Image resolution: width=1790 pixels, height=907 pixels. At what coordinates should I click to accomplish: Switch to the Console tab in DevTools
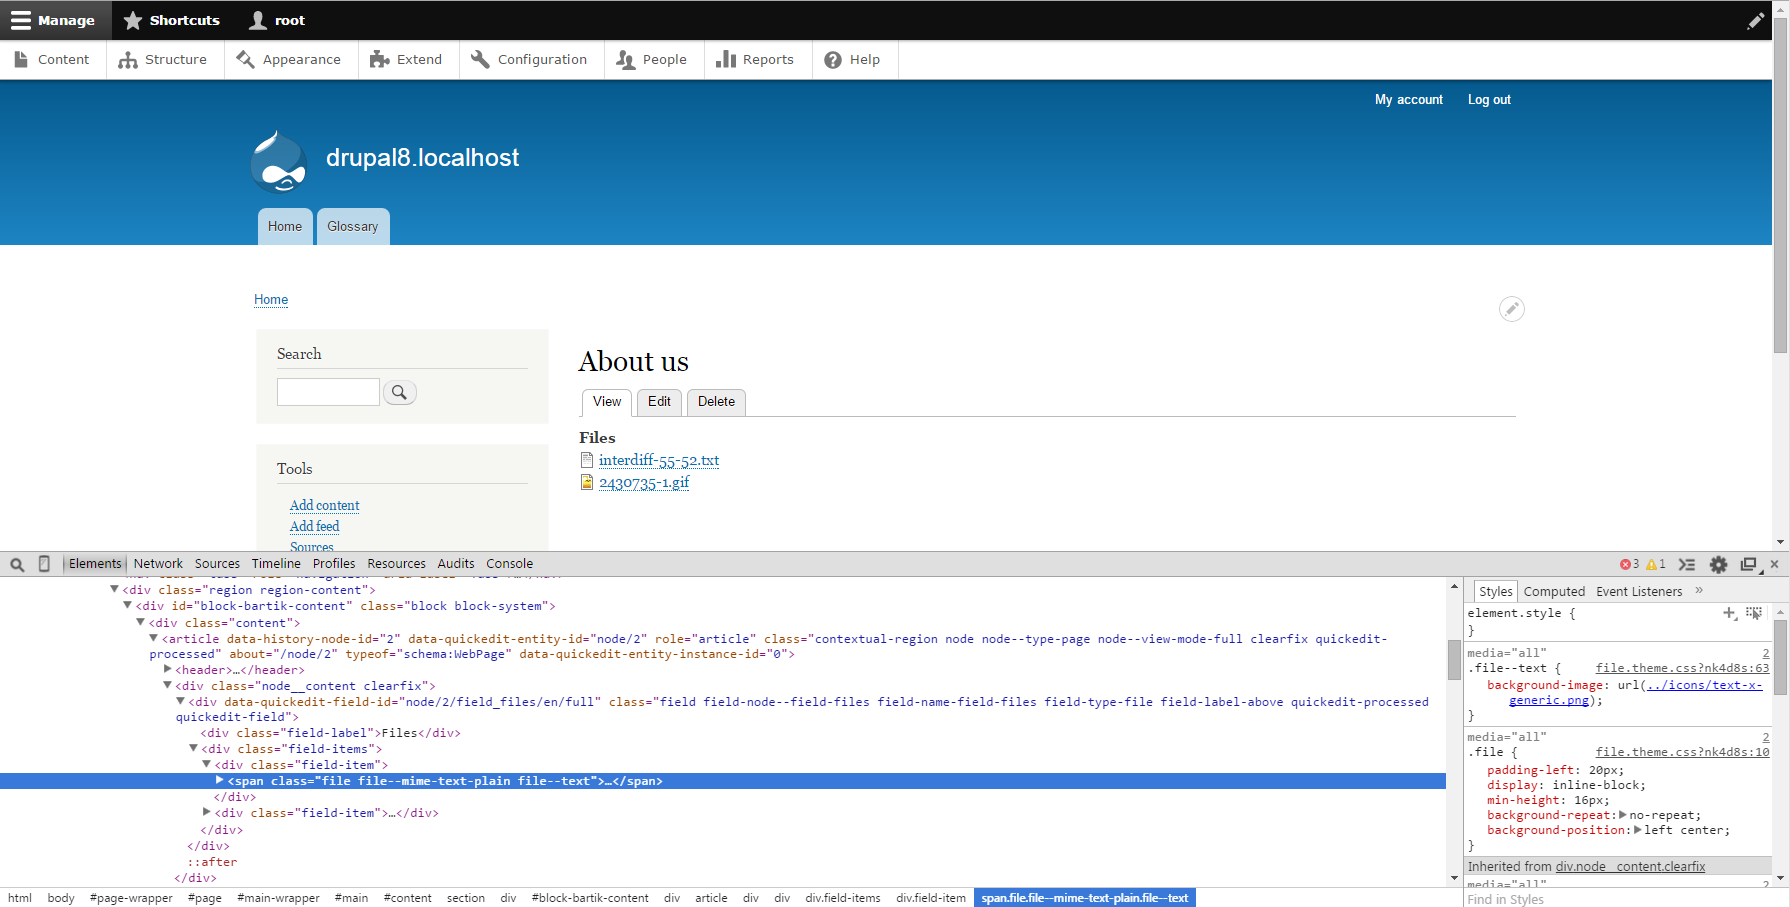pyautogui.click(x=509, y=563)
